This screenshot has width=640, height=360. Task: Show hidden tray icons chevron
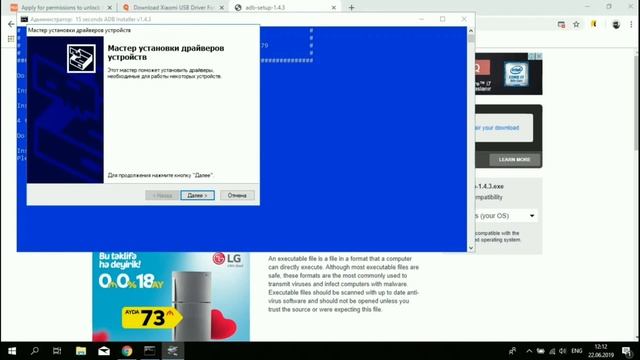click(x=529, y=351)
